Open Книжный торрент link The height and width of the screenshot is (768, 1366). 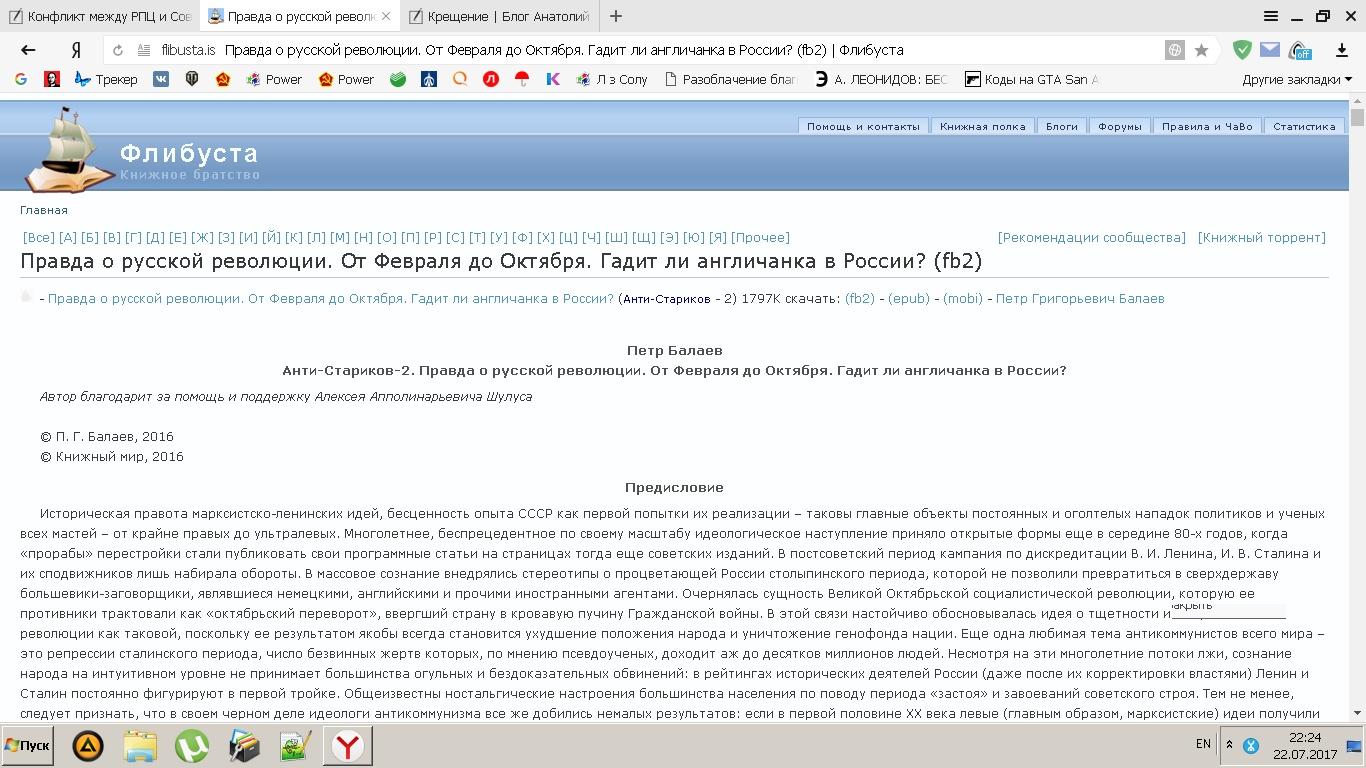pyautogui.click(x=1262, y=237)
